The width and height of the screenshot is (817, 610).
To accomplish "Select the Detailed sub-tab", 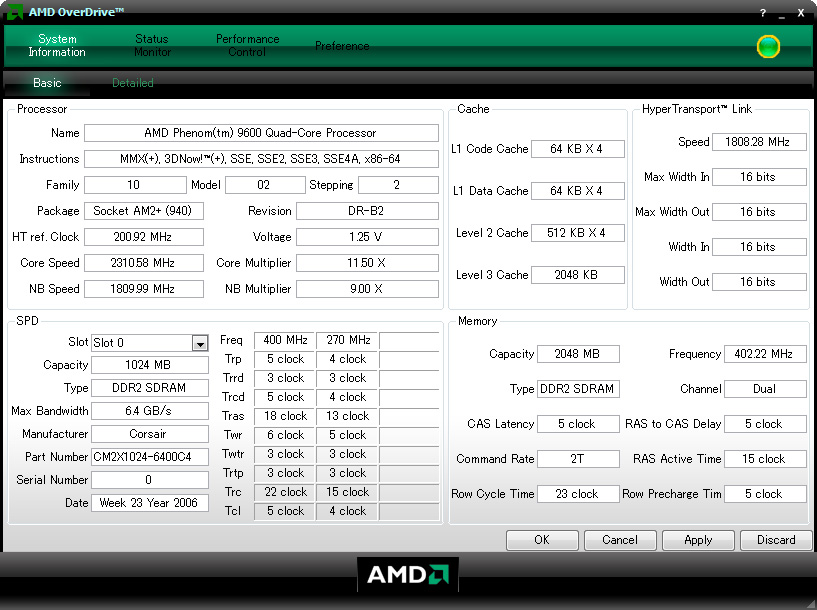I will [x=133, y=83].
